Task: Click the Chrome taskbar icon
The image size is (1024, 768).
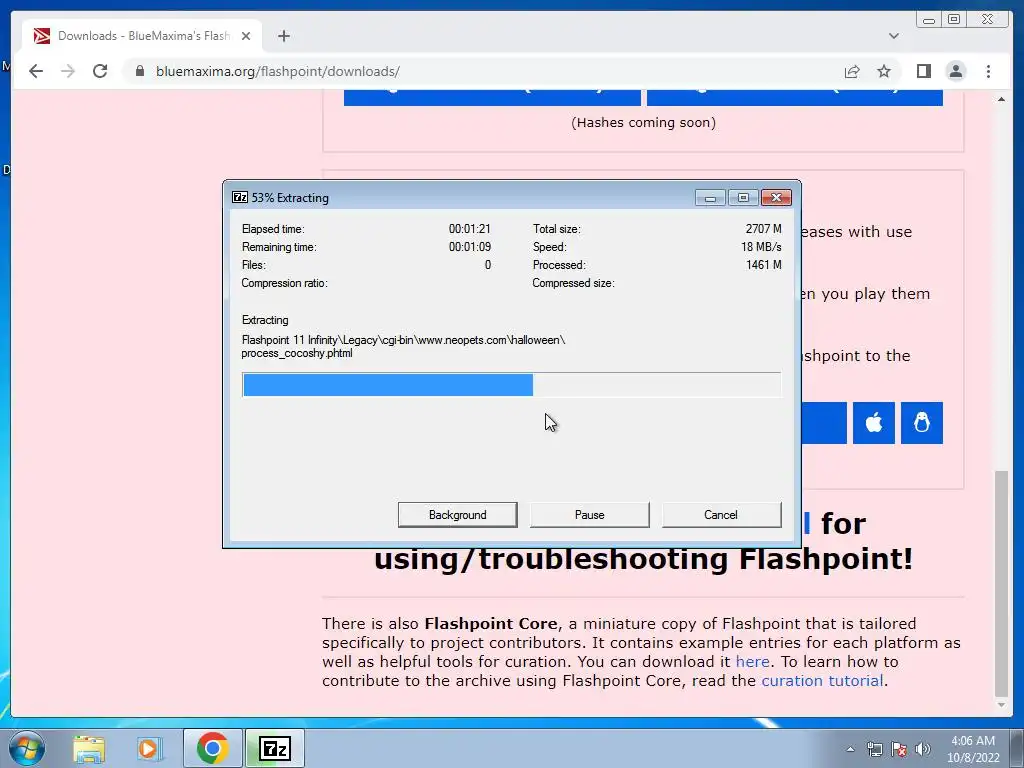Action: 212,748
